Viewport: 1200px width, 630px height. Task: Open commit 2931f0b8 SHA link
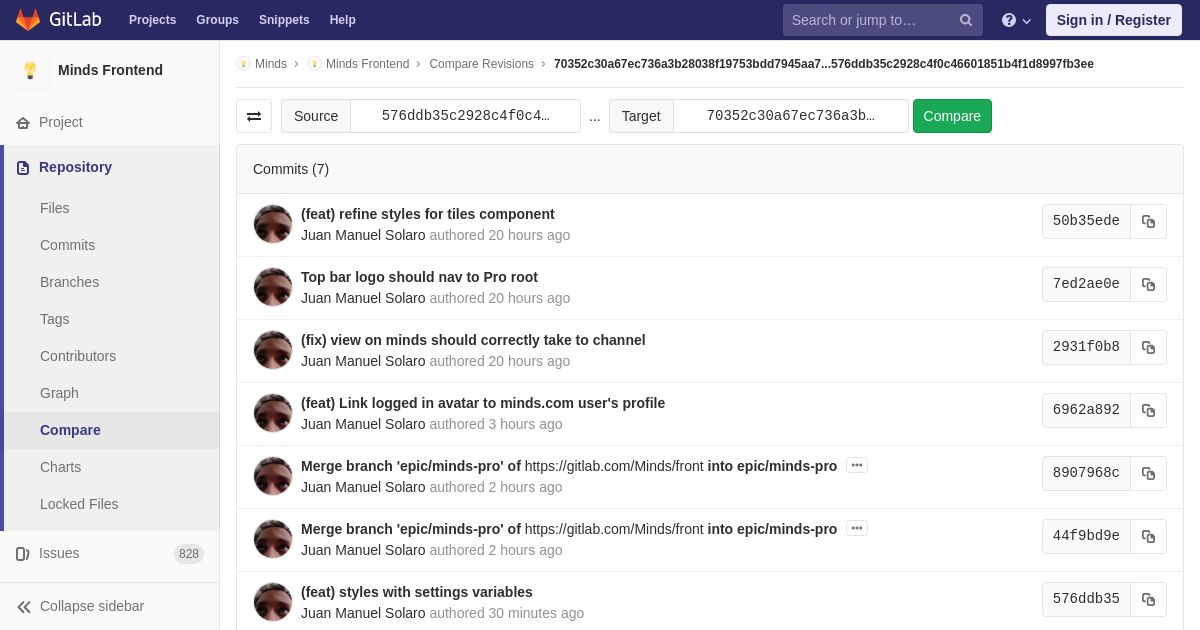[1086, 347]
